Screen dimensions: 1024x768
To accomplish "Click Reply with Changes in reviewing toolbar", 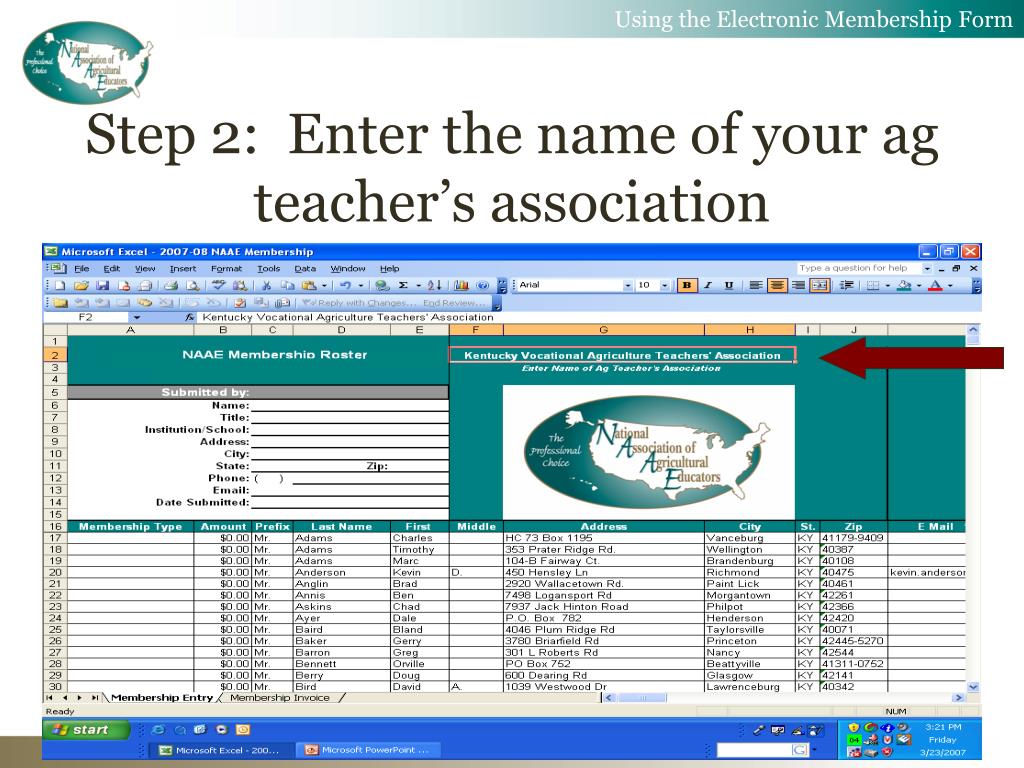I will (x=357, y=303).
